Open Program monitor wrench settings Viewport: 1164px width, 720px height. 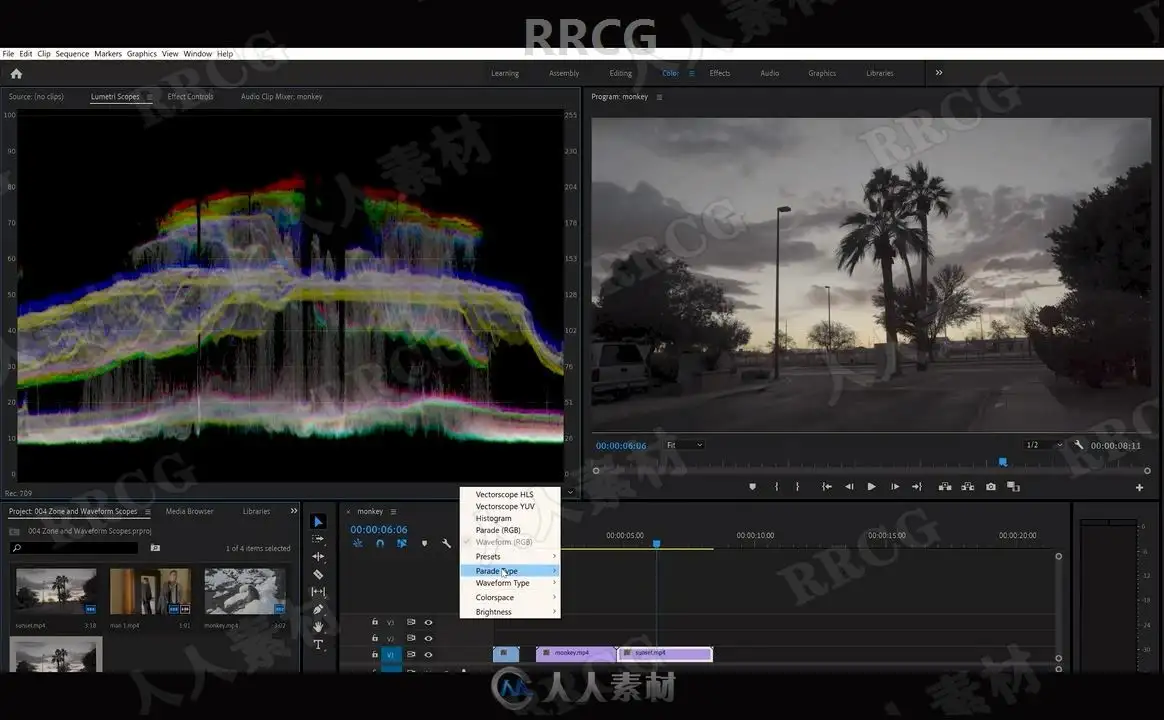1078,445
